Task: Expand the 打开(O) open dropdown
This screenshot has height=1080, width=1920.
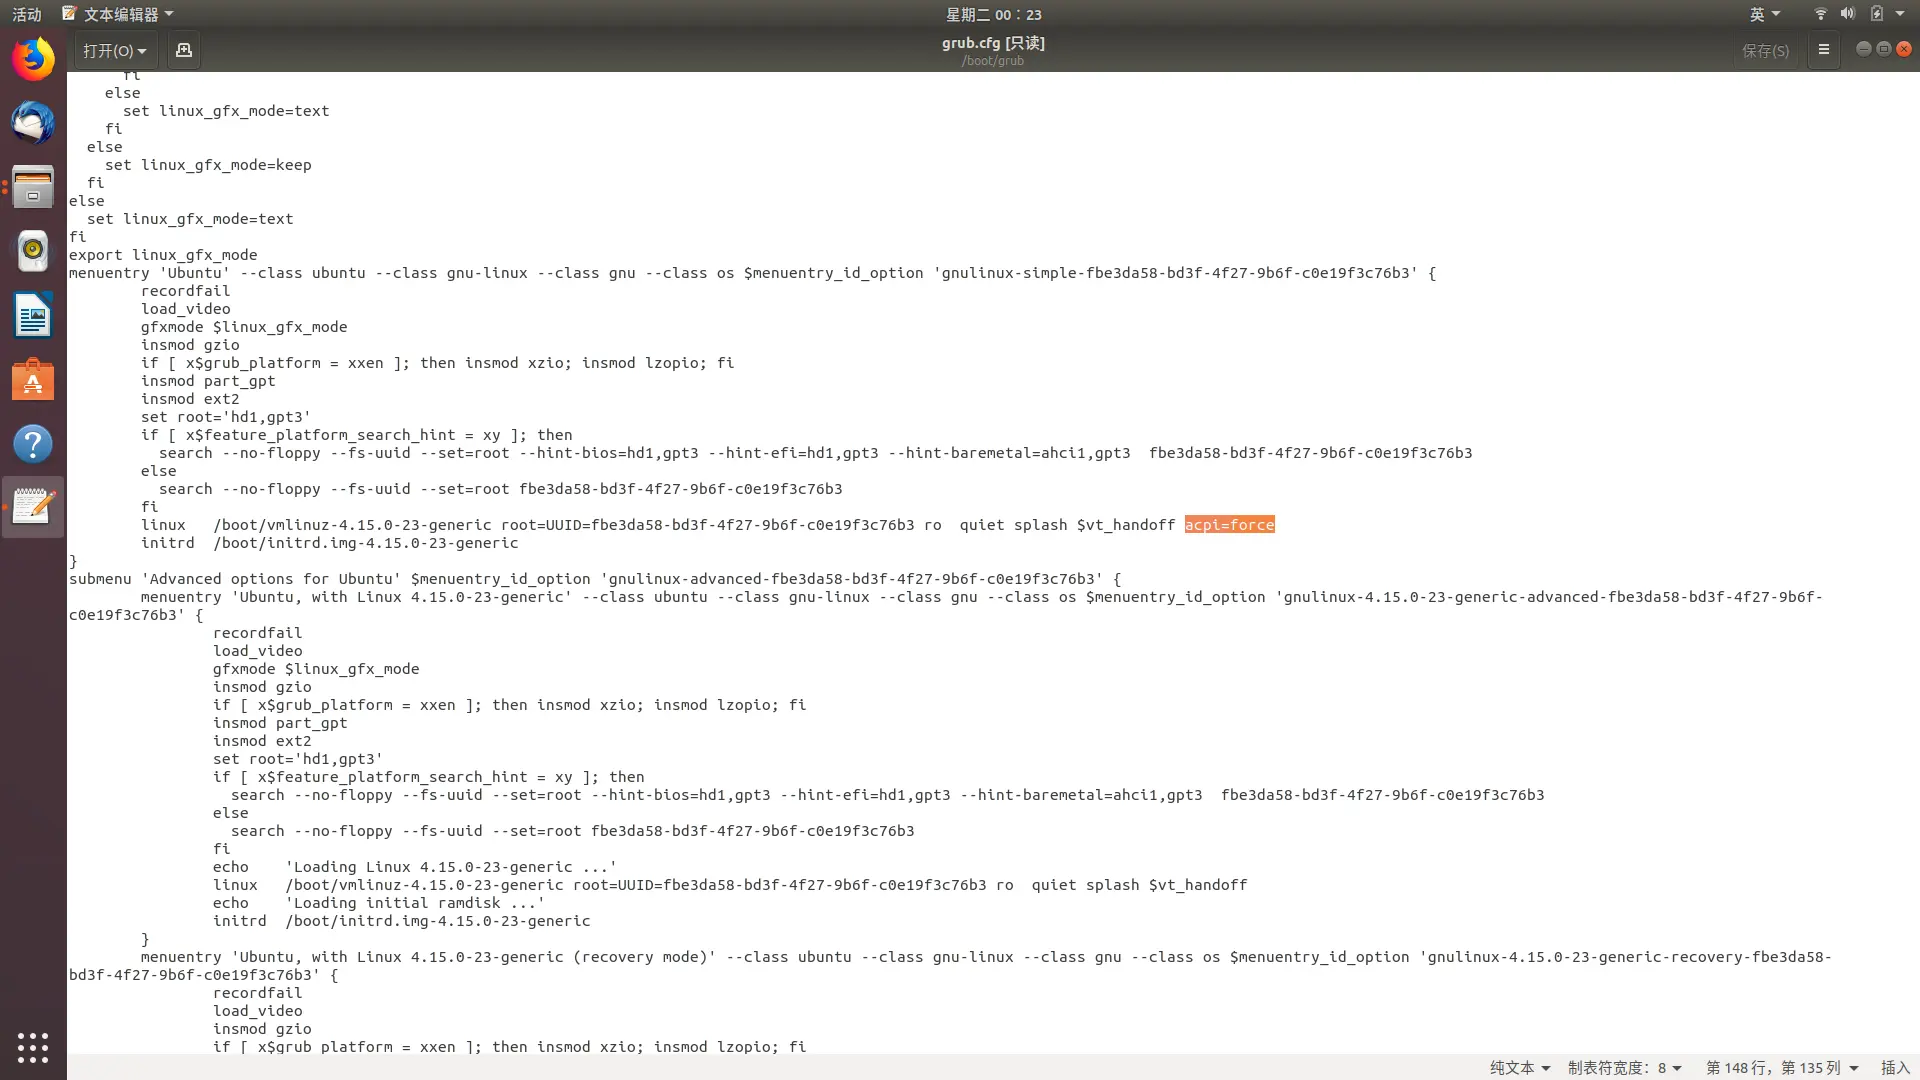Action: (x=114, y=50)
